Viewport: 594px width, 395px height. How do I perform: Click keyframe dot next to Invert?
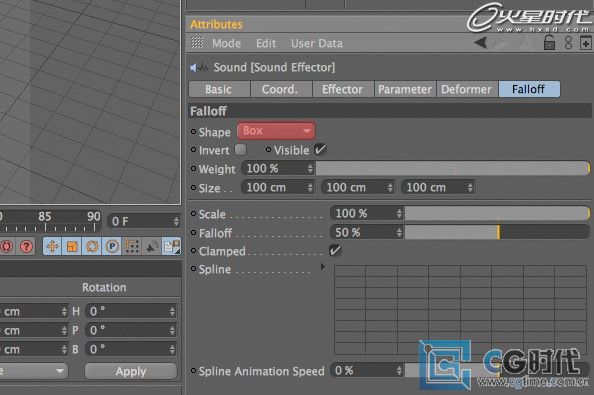coord(193,150)
